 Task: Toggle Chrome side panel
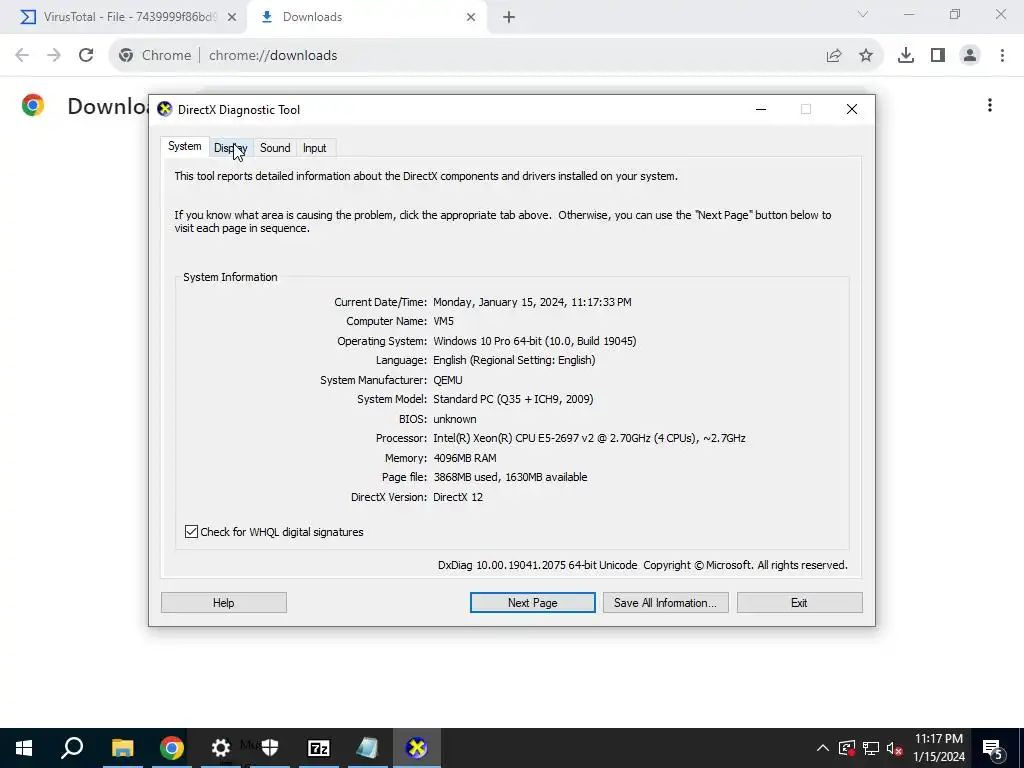[x=938, y=56]
